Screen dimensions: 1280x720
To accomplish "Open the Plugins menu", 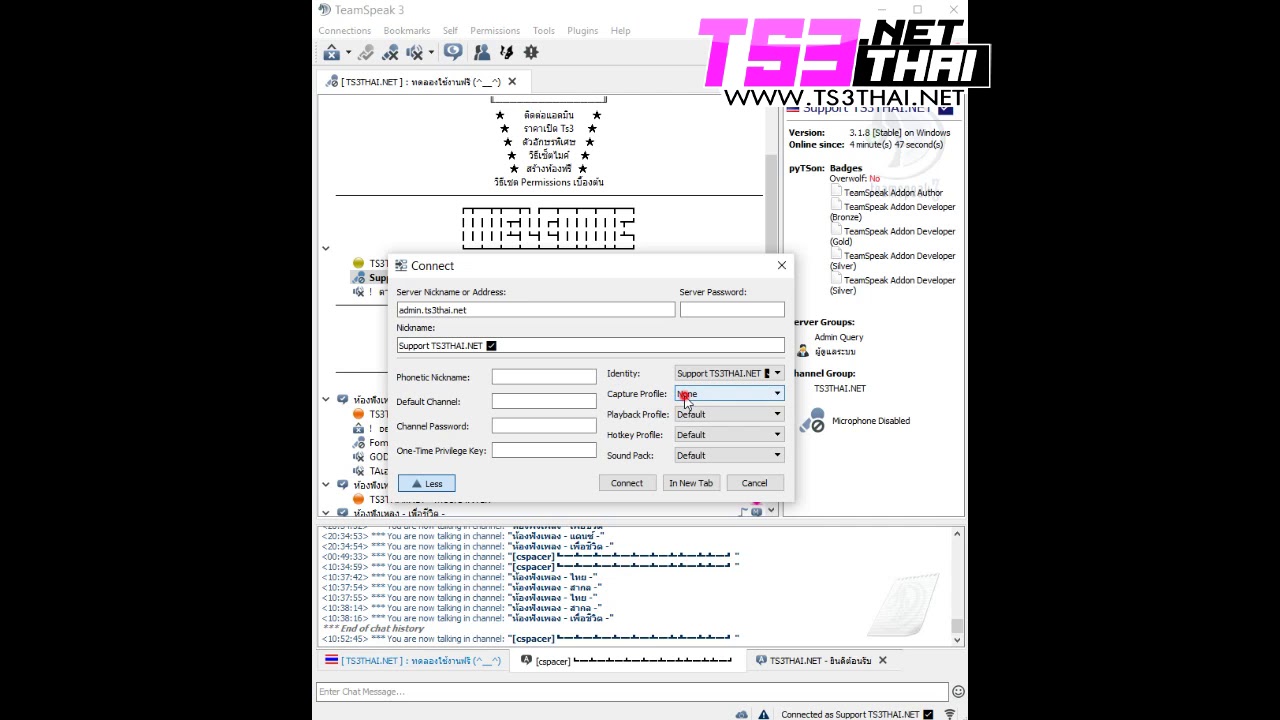I will point(582,31).
